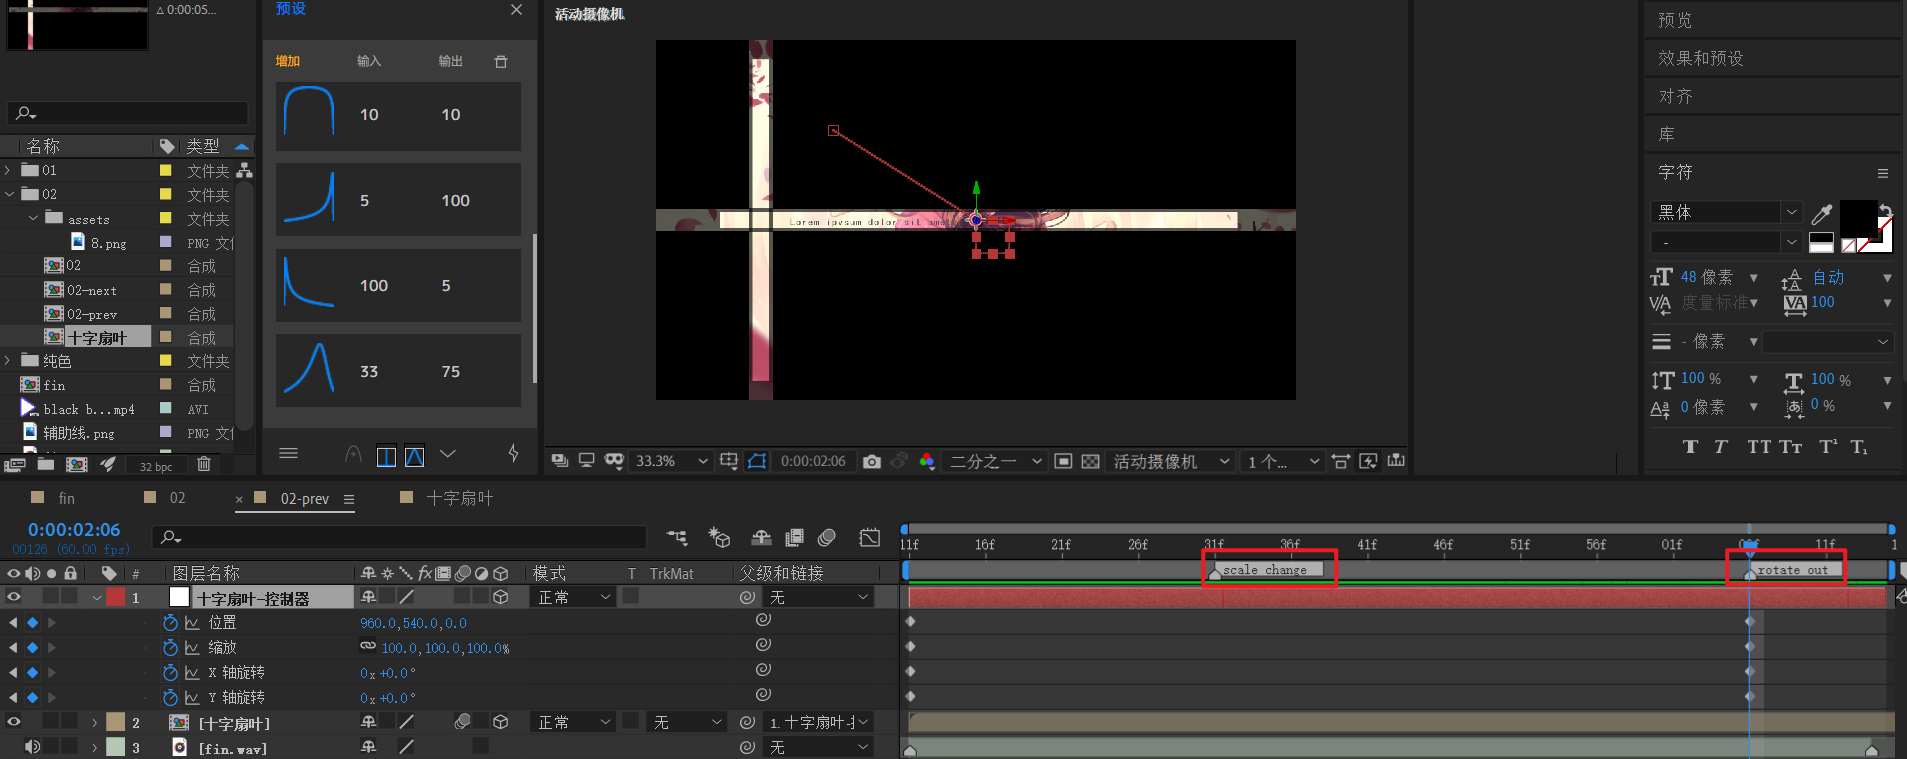
Task: Click the 增加 button in preset panel
Action: [288, 61]
